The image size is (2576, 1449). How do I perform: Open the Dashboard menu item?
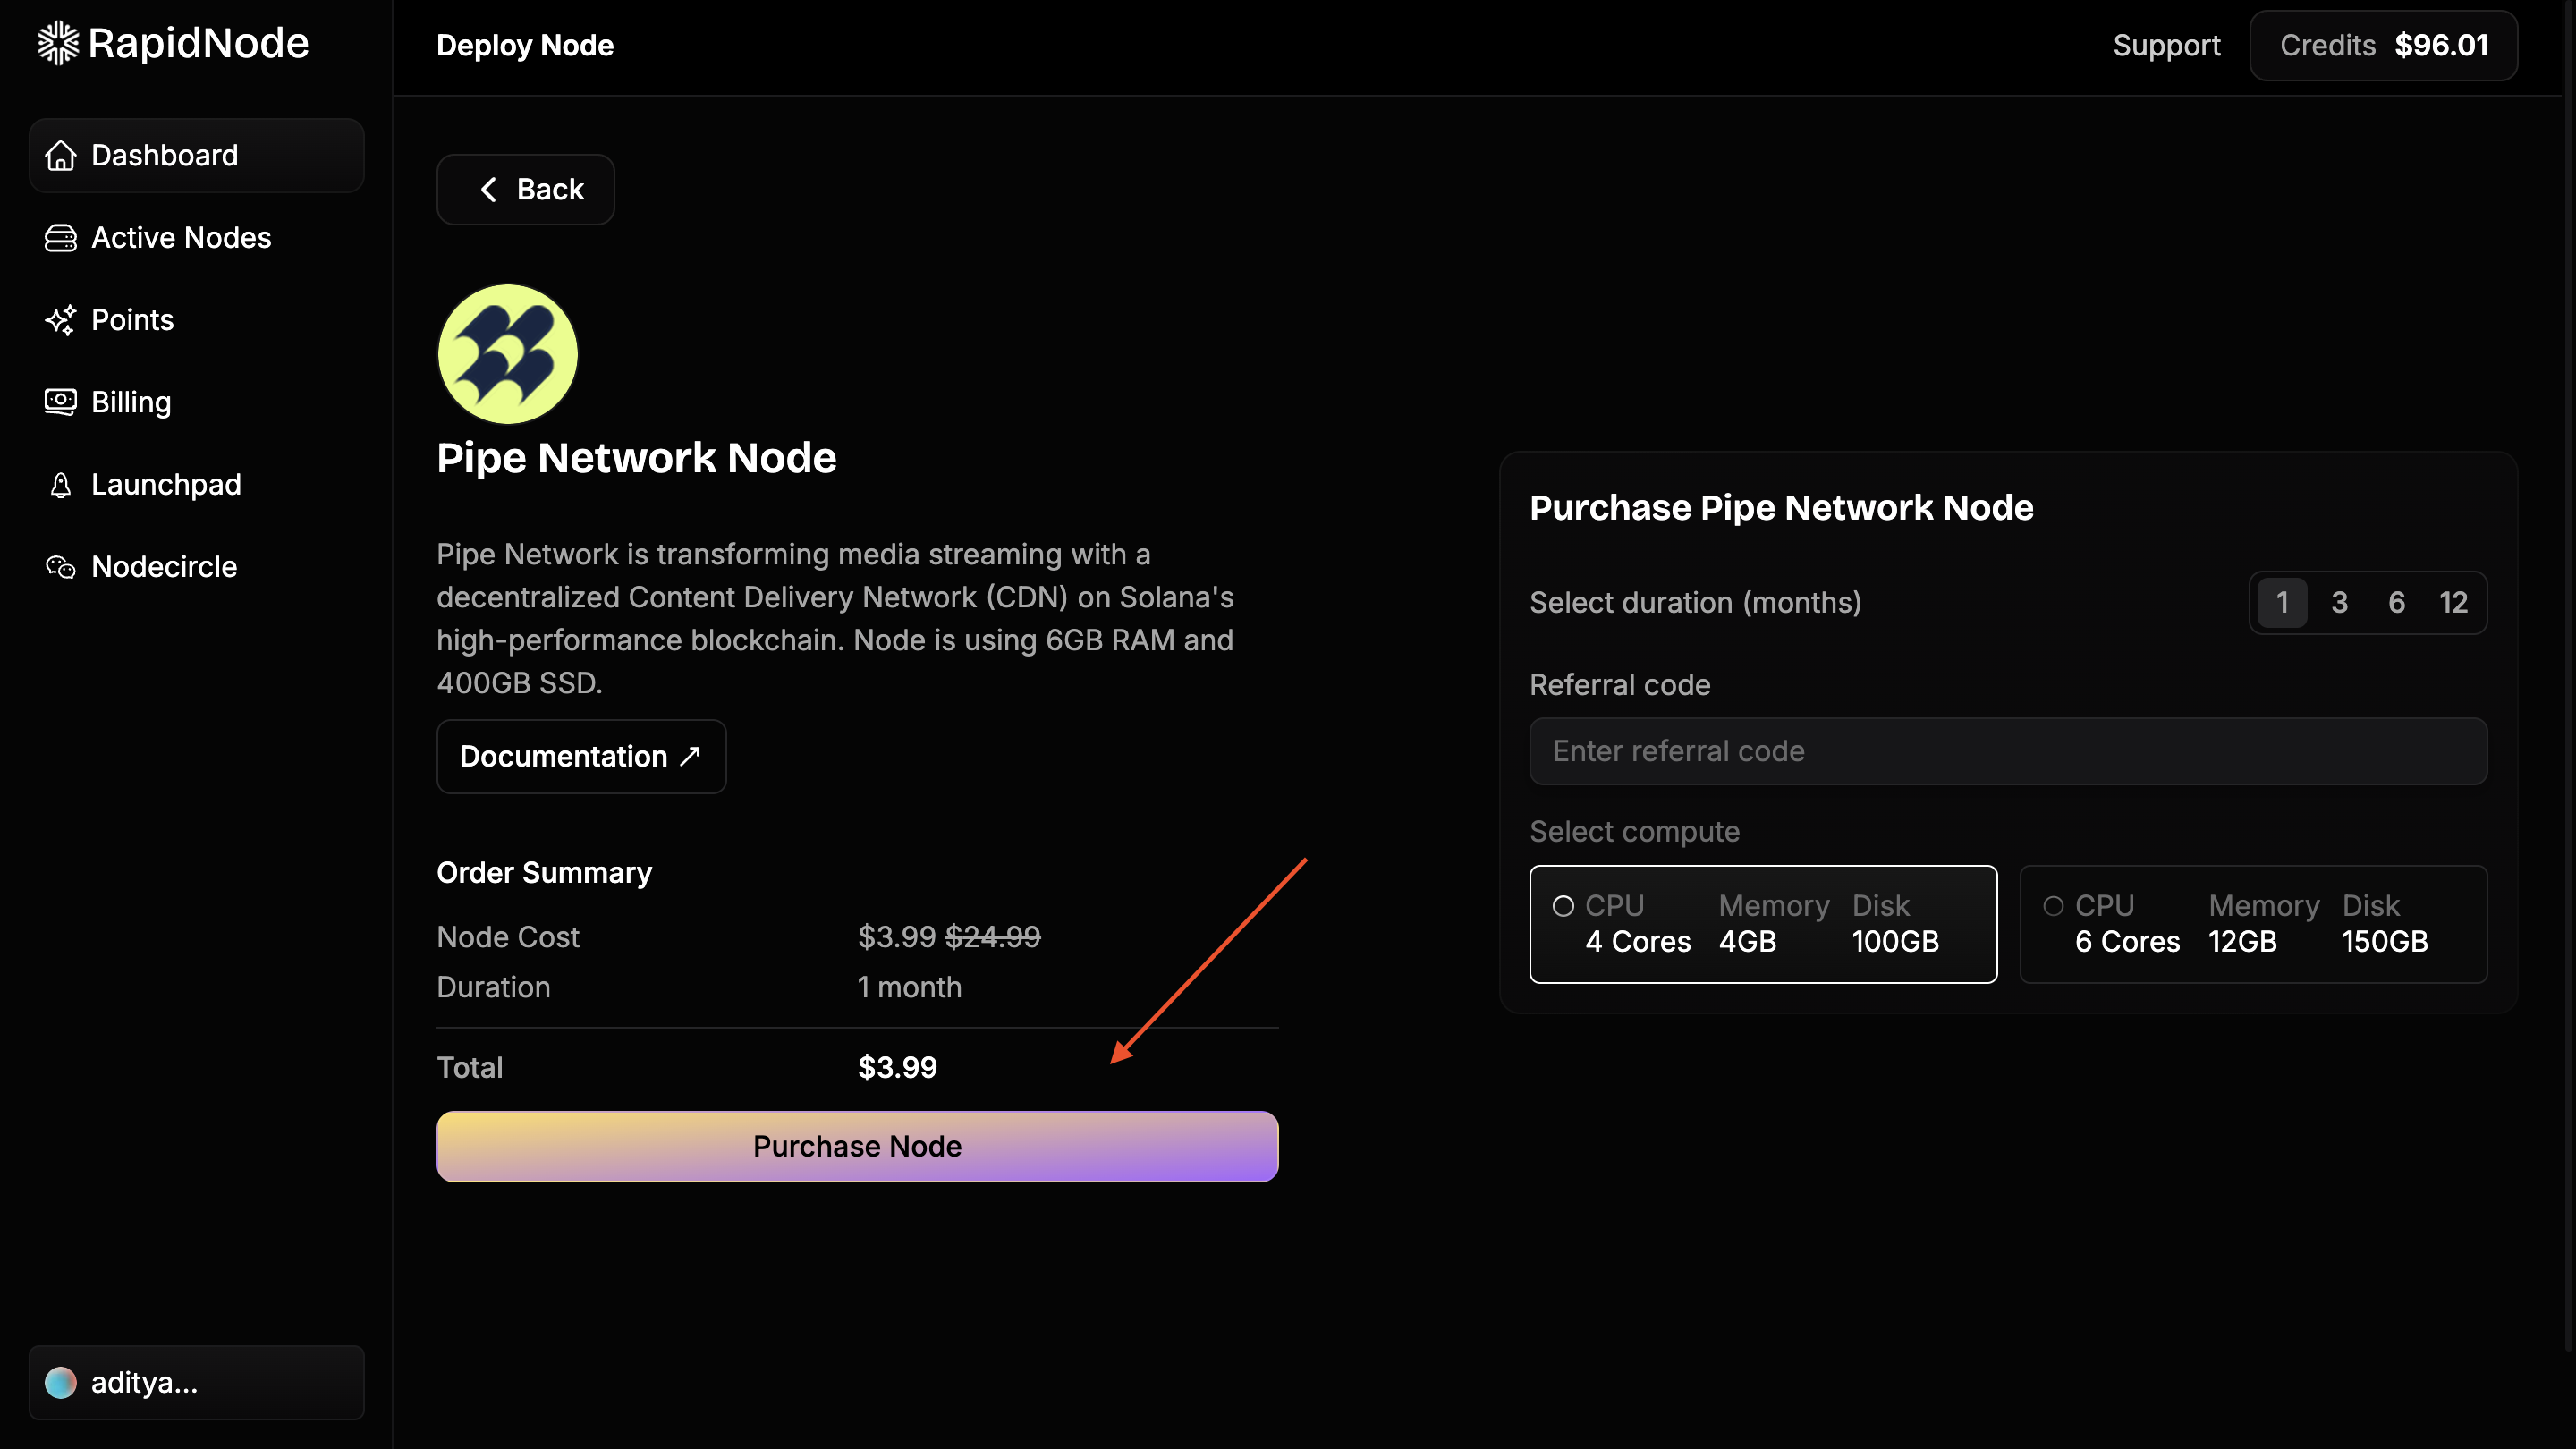pos(196,156)
